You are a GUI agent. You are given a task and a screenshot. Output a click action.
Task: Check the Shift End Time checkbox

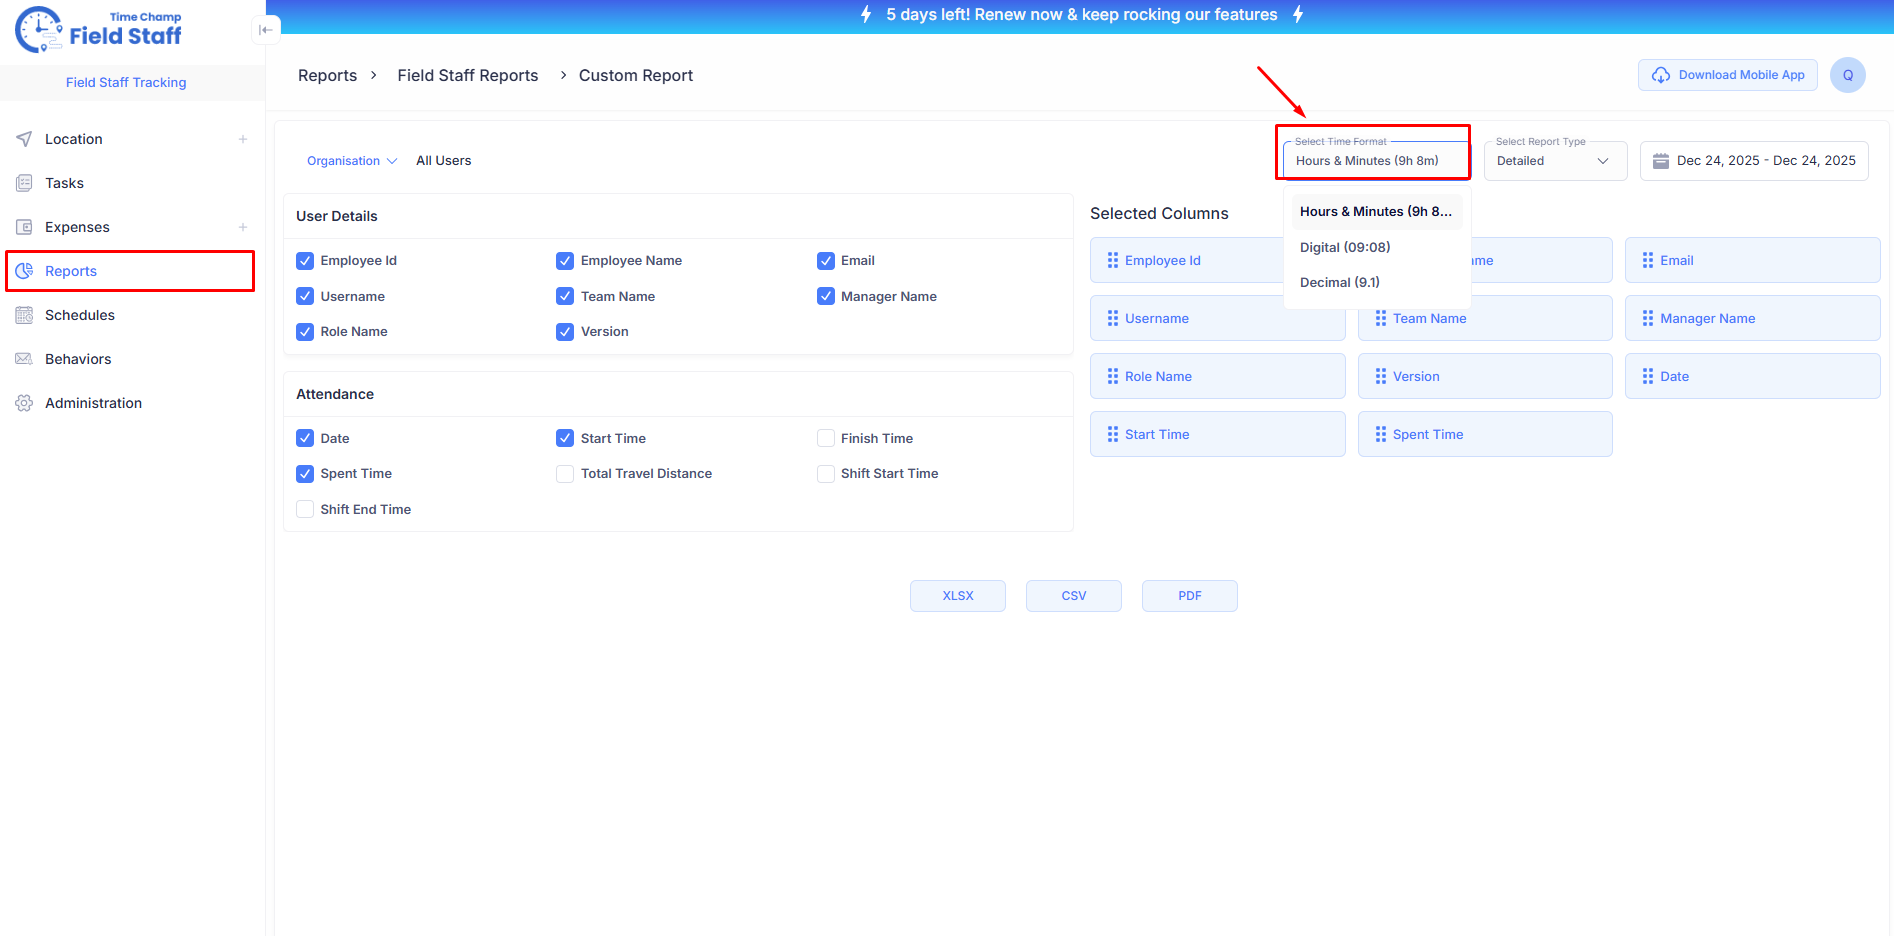(x=305, y=509)
